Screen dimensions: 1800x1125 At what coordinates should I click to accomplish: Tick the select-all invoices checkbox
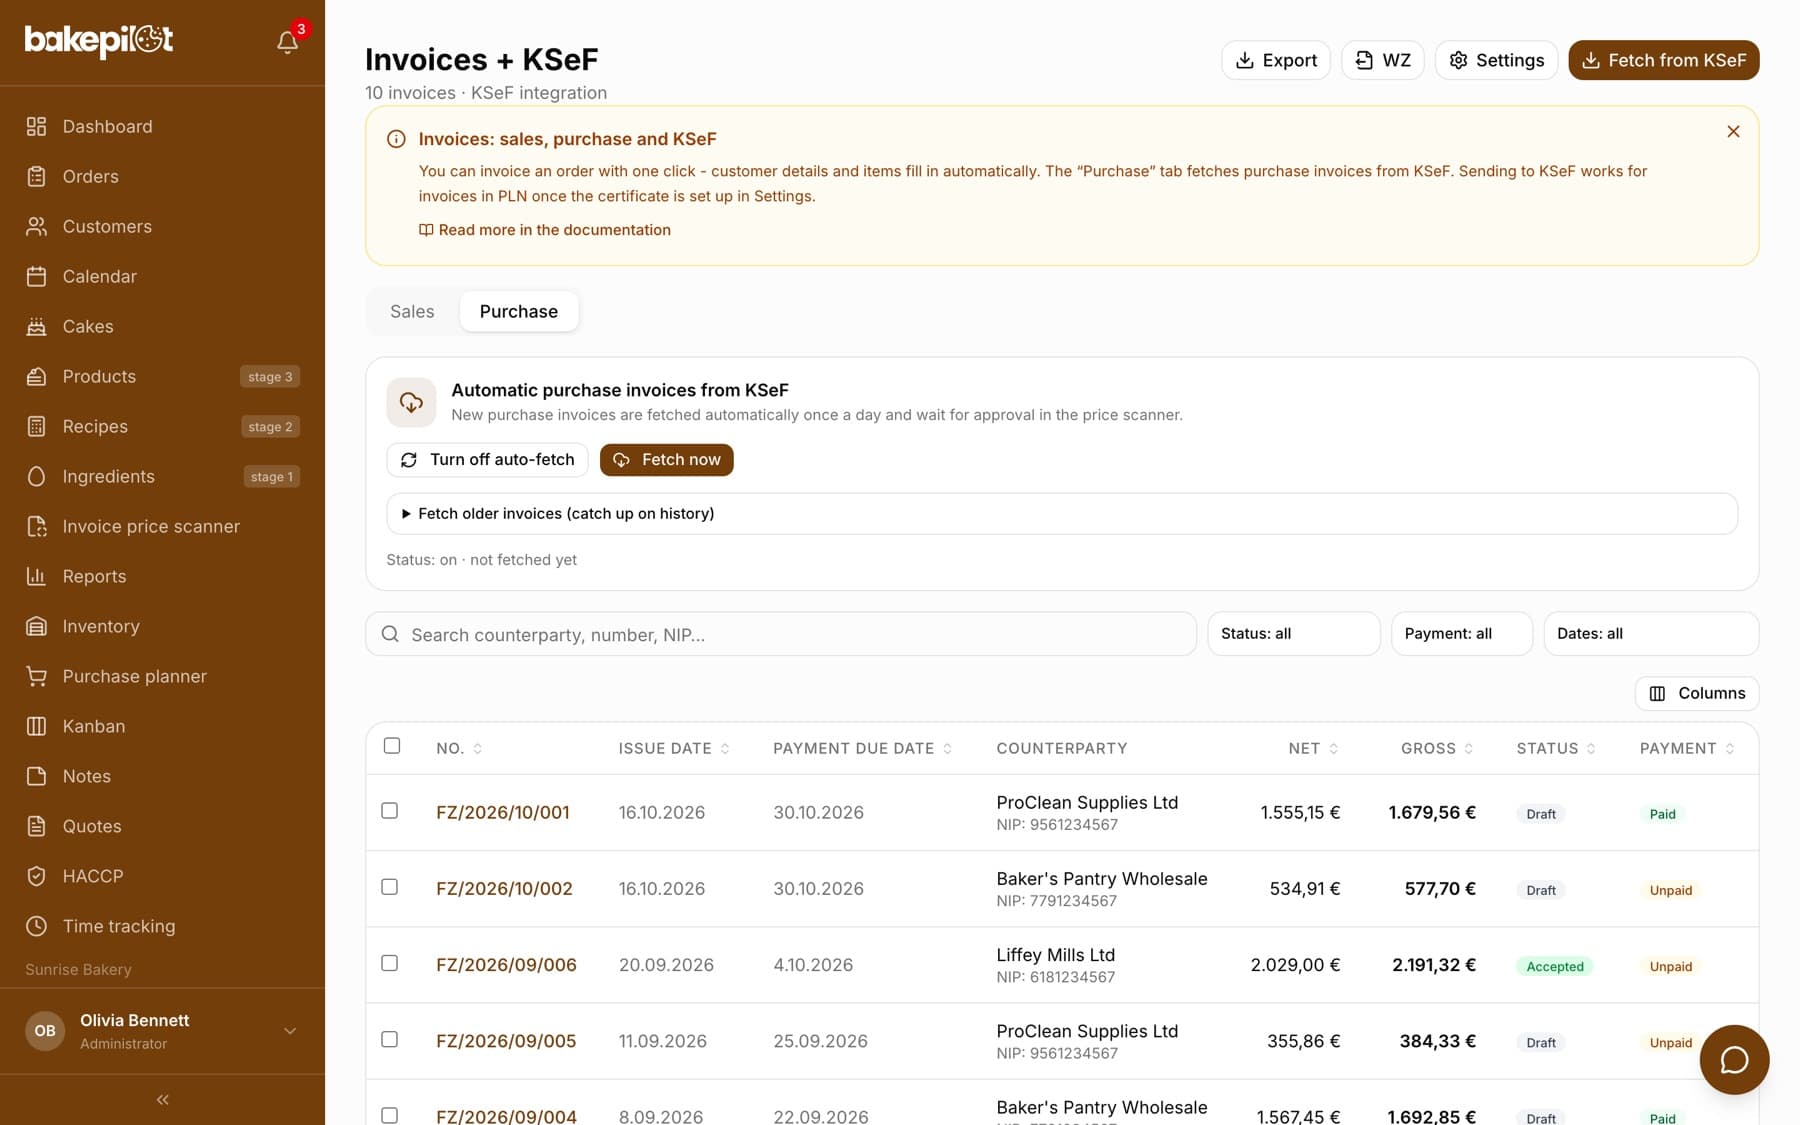[x=392, y=745]
